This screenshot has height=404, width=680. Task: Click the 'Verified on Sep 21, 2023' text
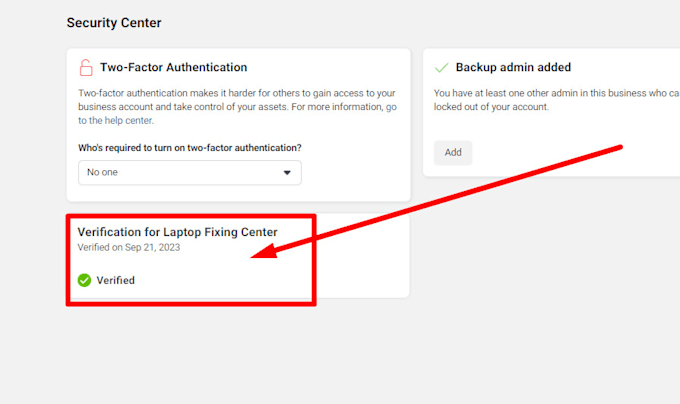pos(129,248)
